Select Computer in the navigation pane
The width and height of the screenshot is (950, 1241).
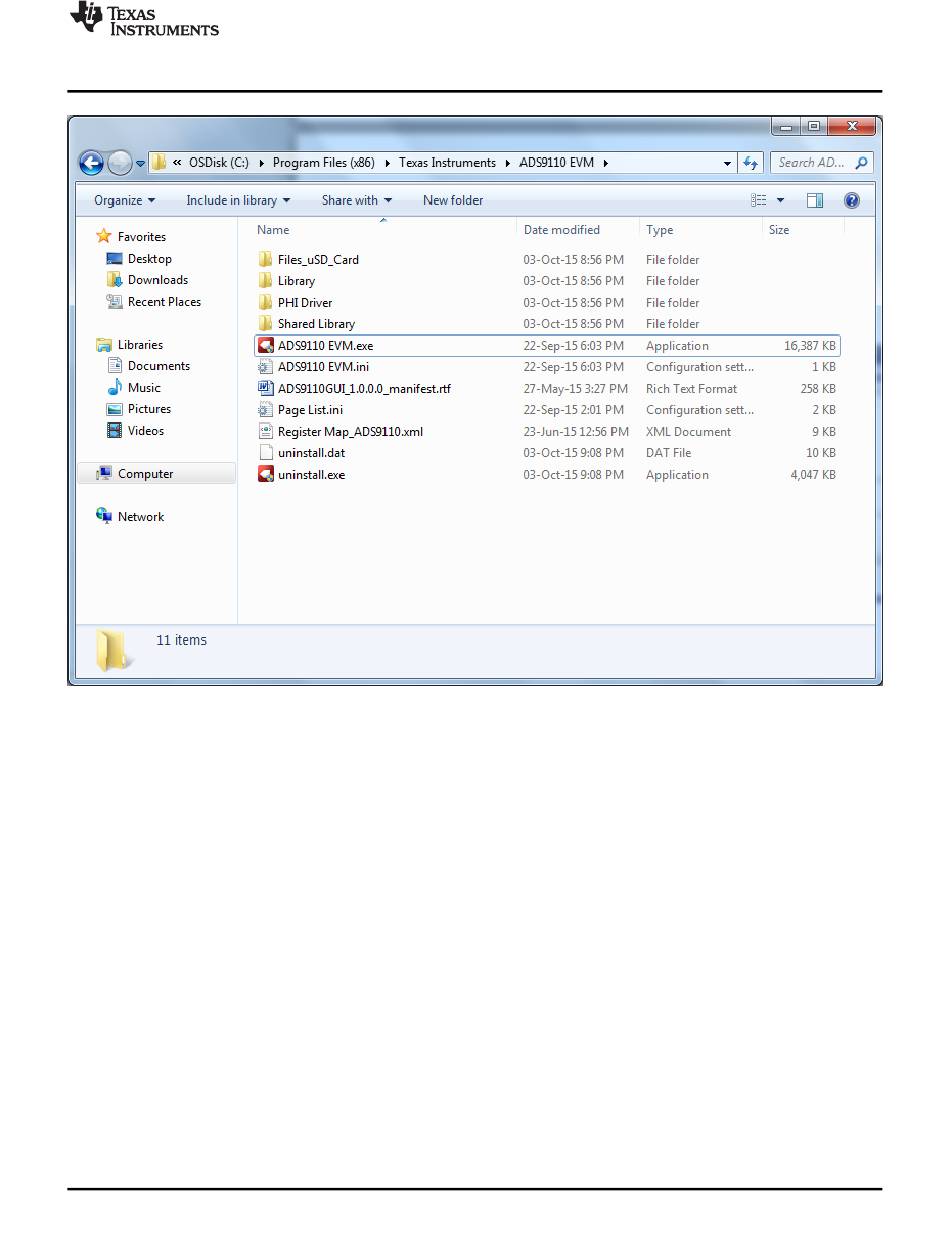point(145,474)
